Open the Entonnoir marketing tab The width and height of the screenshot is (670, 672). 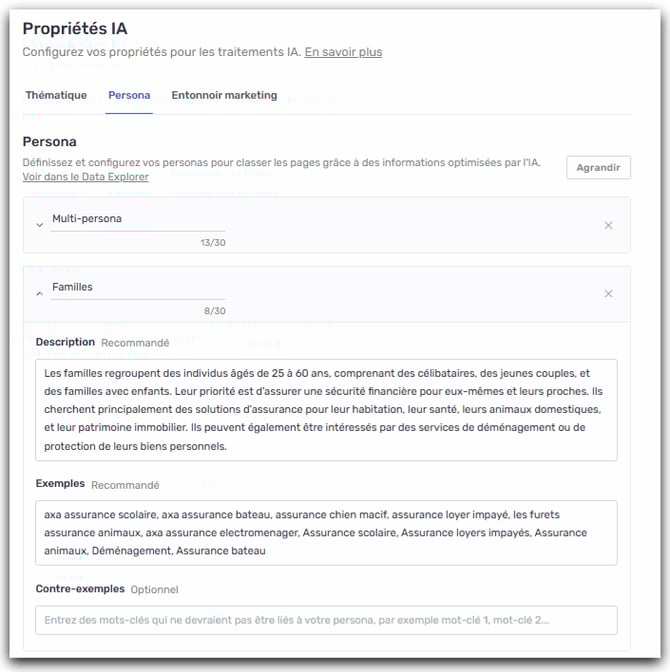coord(224,96)
